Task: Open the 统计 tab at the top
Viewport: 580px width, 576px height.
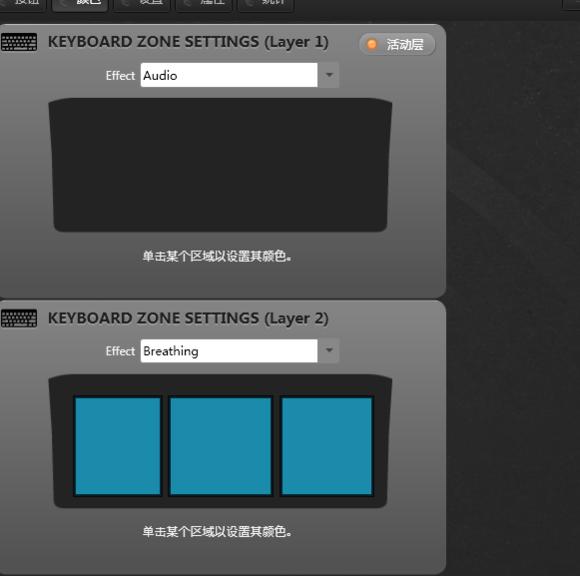Action: 266,4
